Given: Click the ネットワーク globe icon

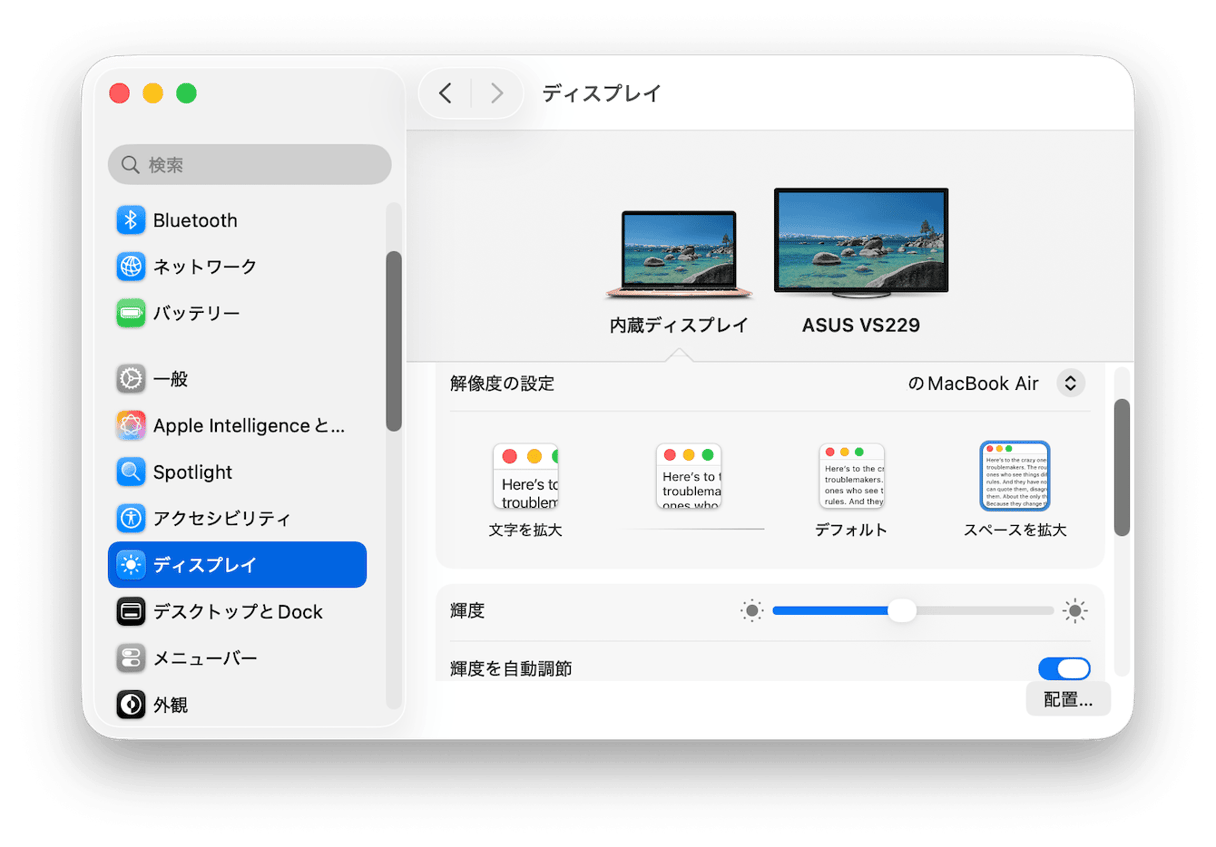Looking at the screenshot, I should click(x=131, y=266).
